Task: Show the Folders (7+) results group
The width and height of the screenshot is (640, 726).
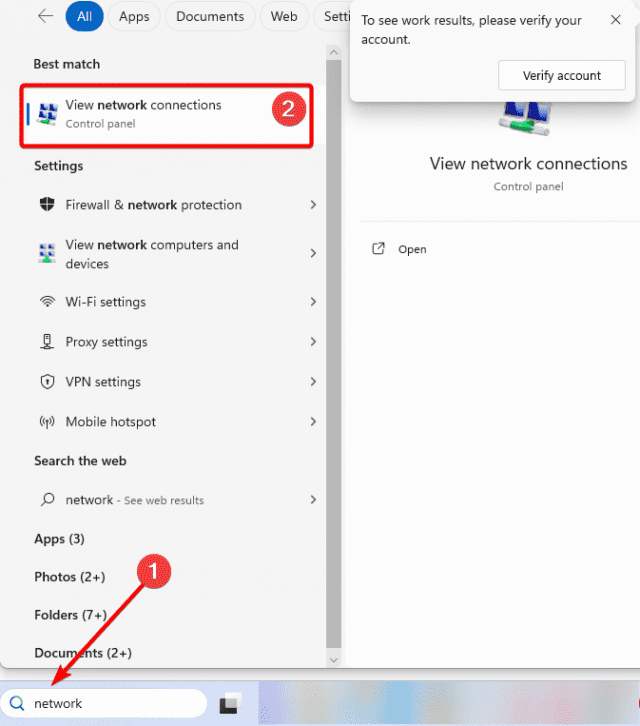Action: click(70, 615)
